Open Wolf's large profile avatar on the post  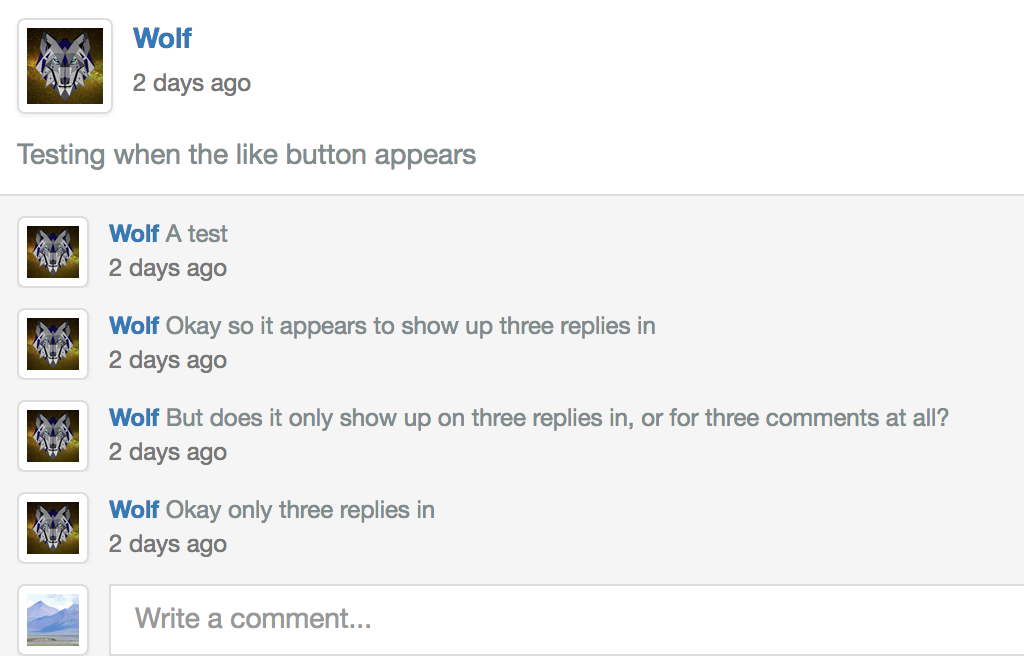click(x=65, y=66)
